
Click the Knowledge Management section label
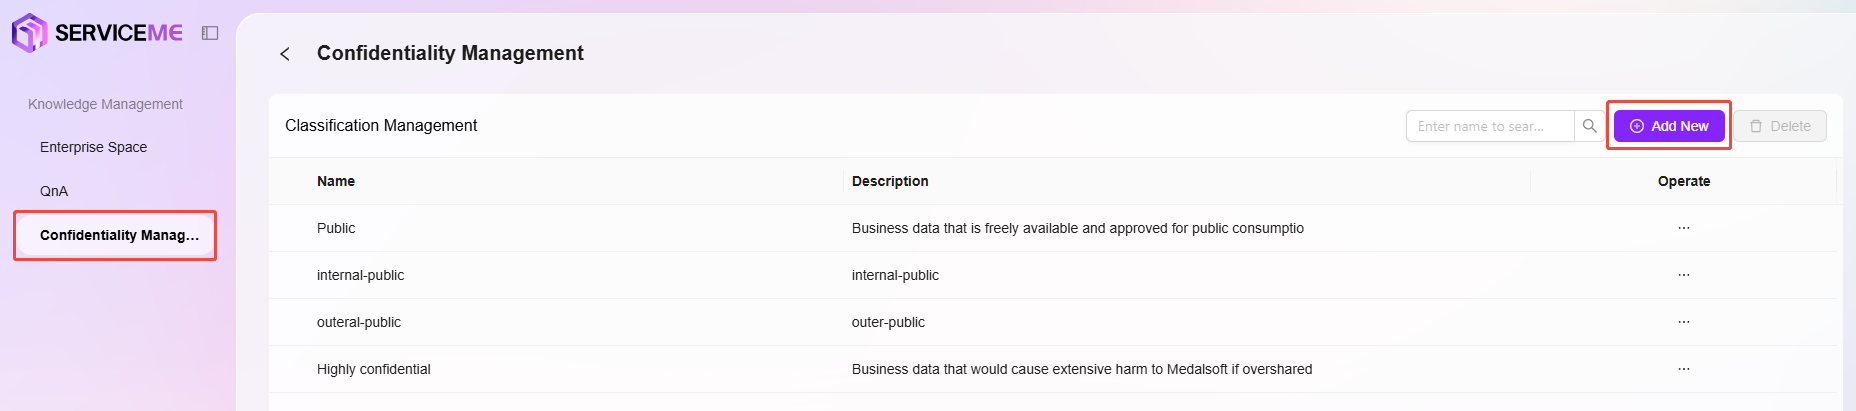coord(105,104)
